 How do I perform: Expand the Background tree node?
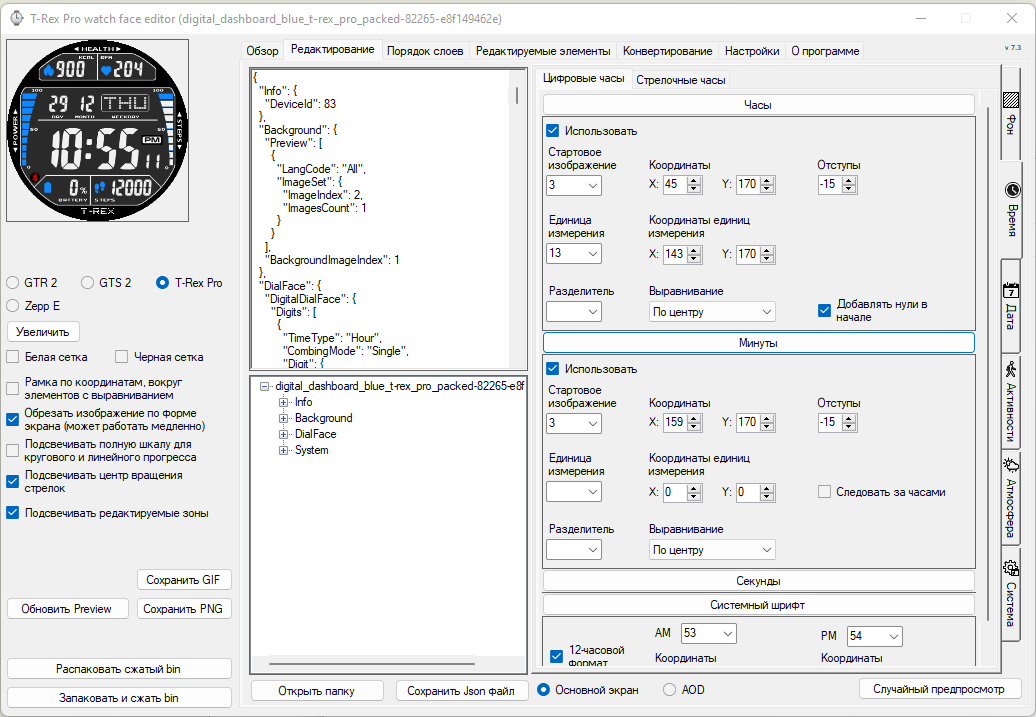click(x=284, y=418)
